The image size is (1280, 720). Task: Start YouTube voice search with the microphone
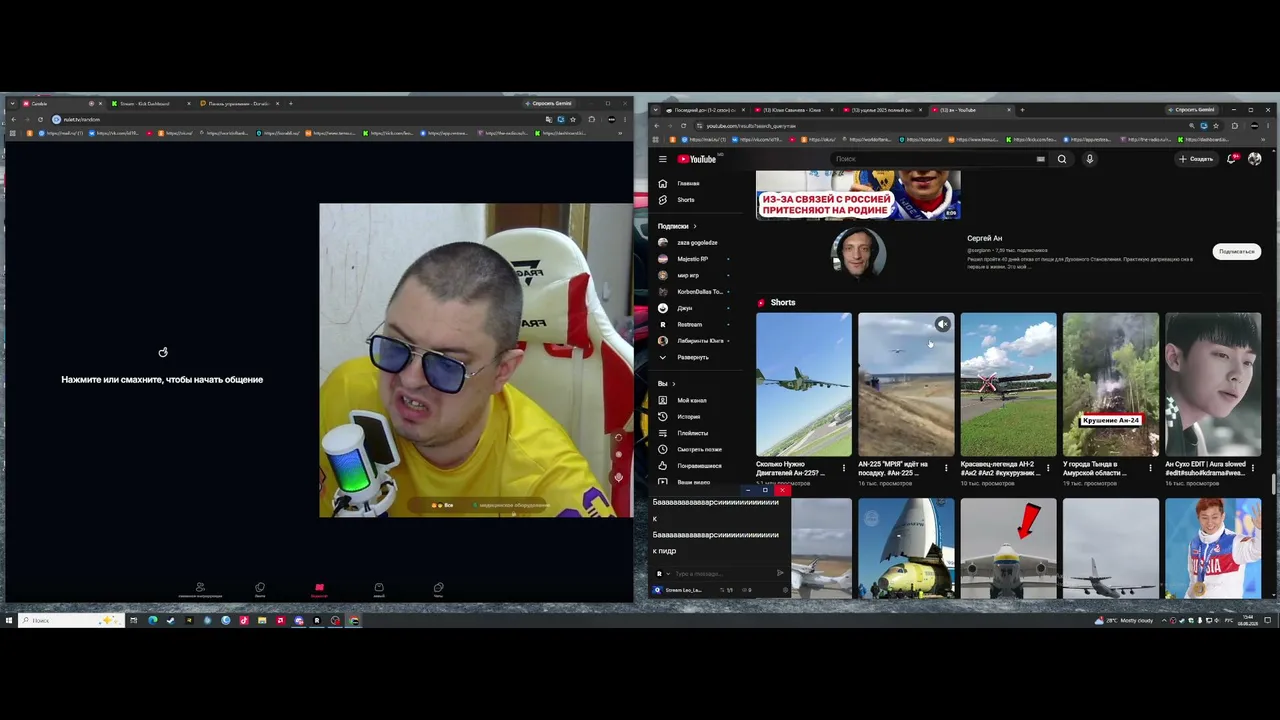coord(1089,159)
